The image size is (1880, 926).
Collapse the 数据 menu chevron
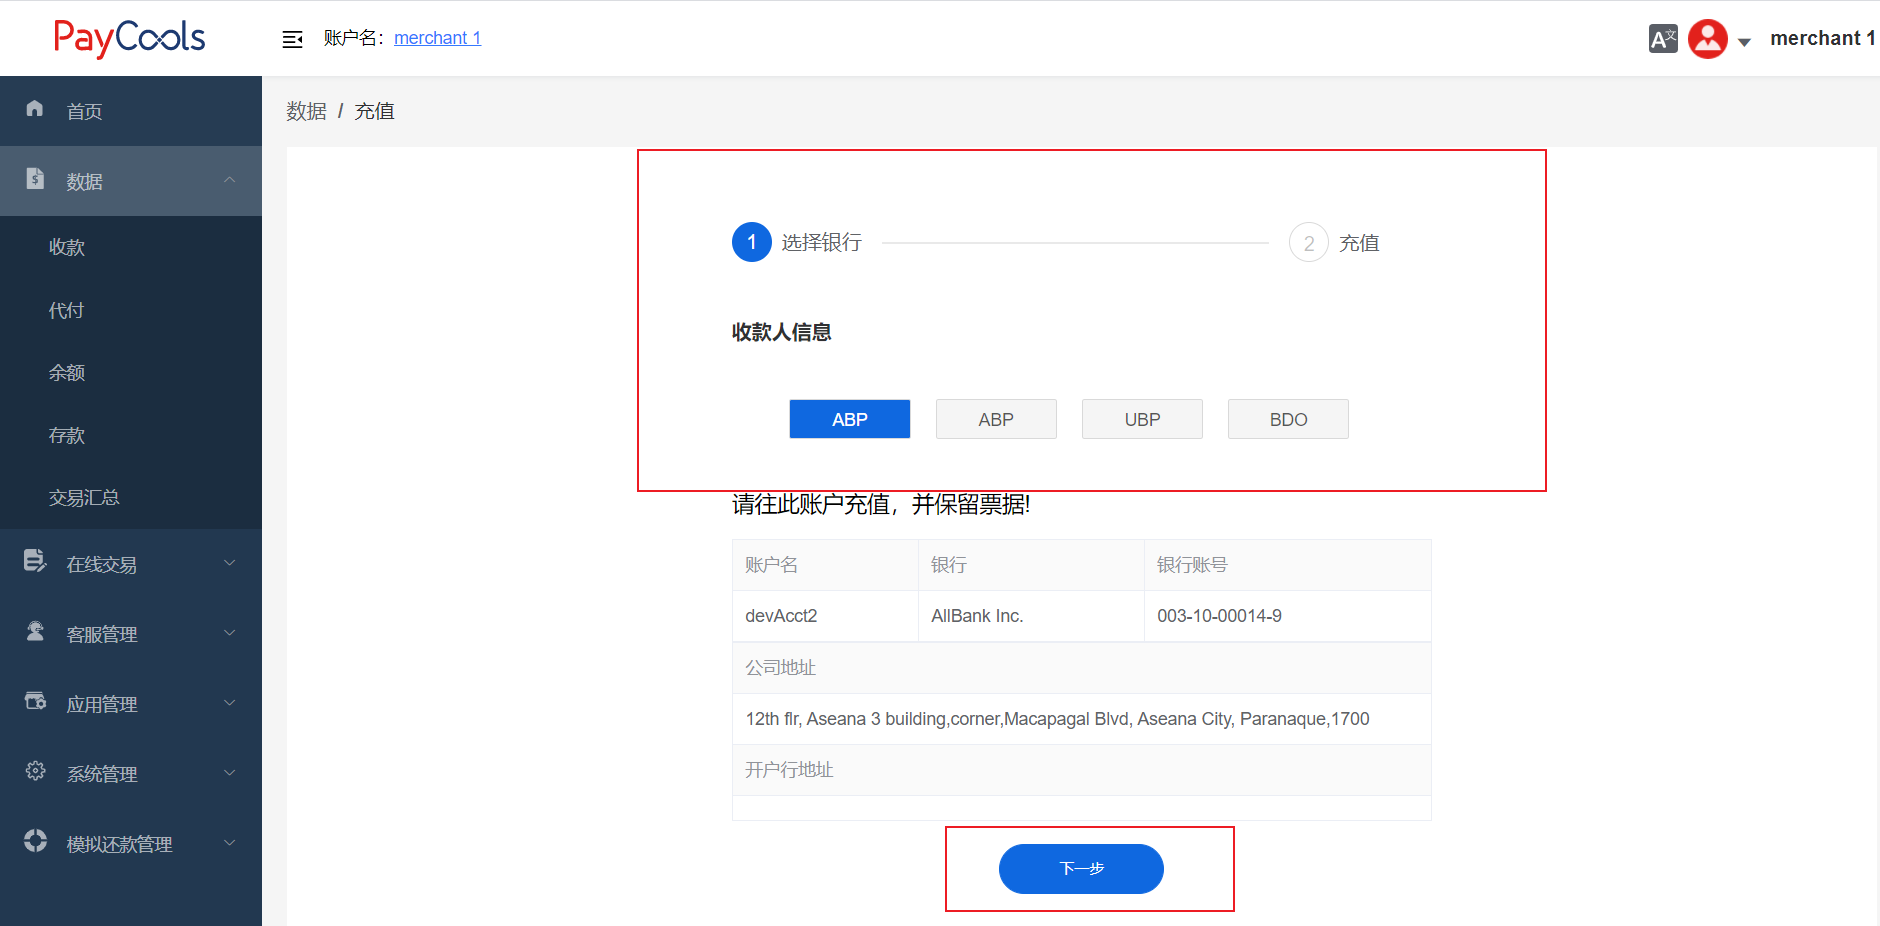[230, 180]
